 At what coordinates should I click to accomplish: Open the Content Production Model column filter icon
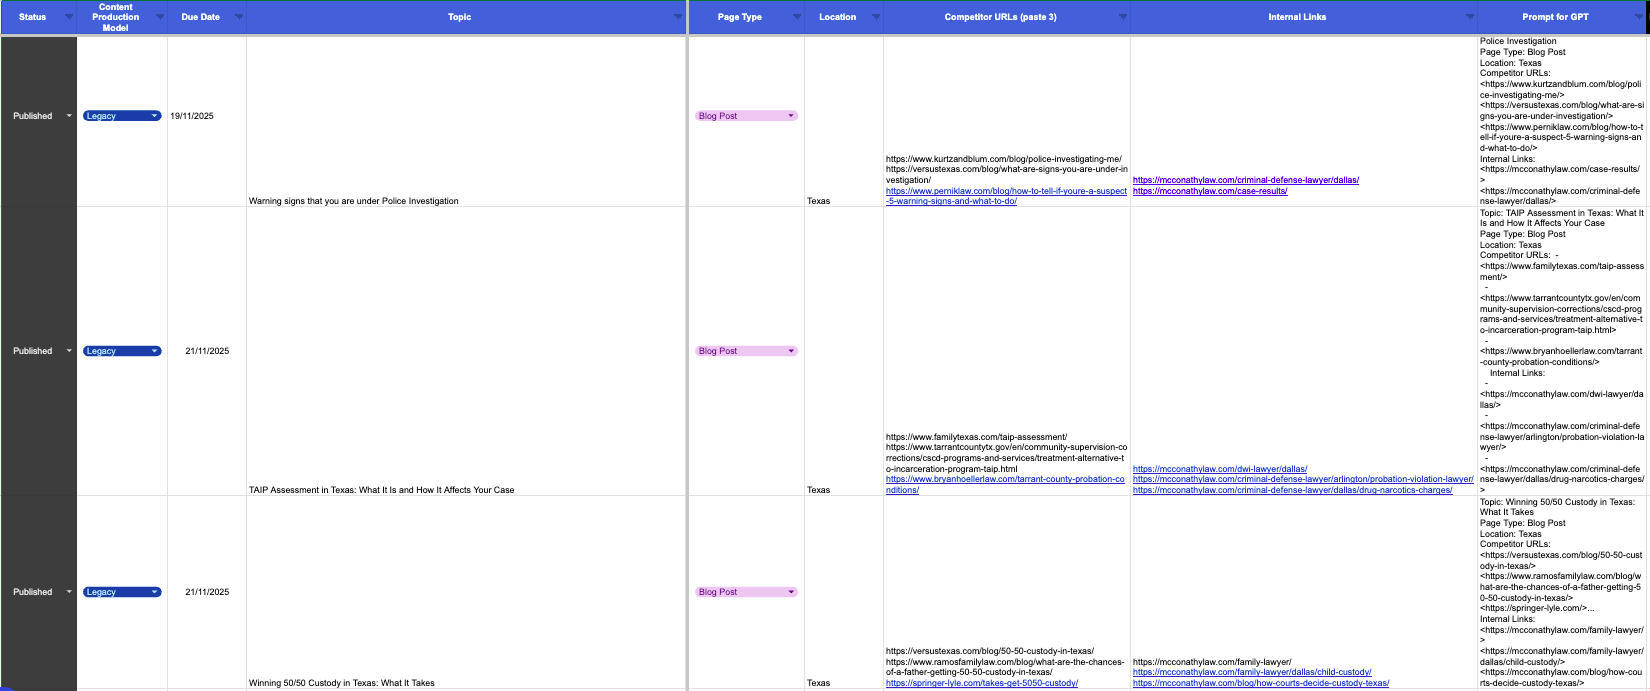click(160, 17)
